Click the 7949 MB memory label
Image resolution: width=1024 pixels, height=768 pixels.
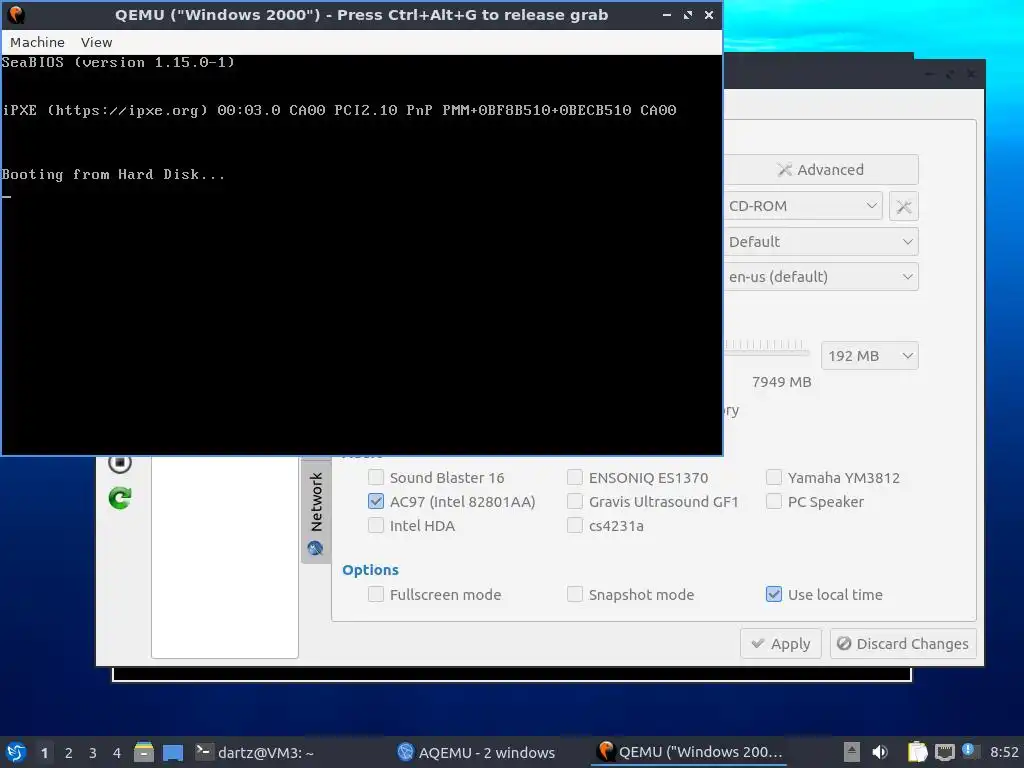782,382
